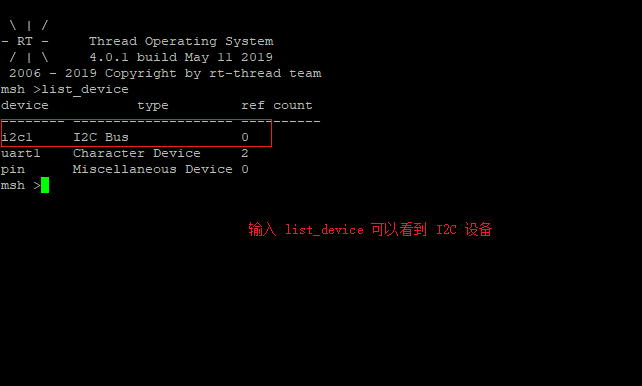Click the last msh prompt
Viewport: 642px width, 386px height.
click(20, 185)
